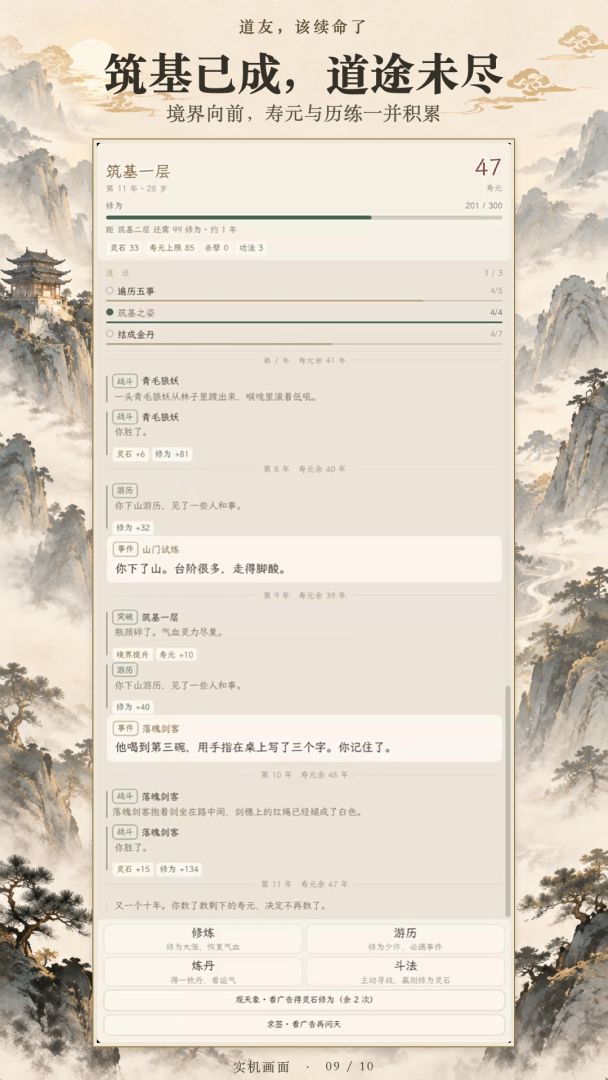Select the 遍历五事 quest radio circle
The width and height of the screenshot is (608, 1080).
pos(109,291)
